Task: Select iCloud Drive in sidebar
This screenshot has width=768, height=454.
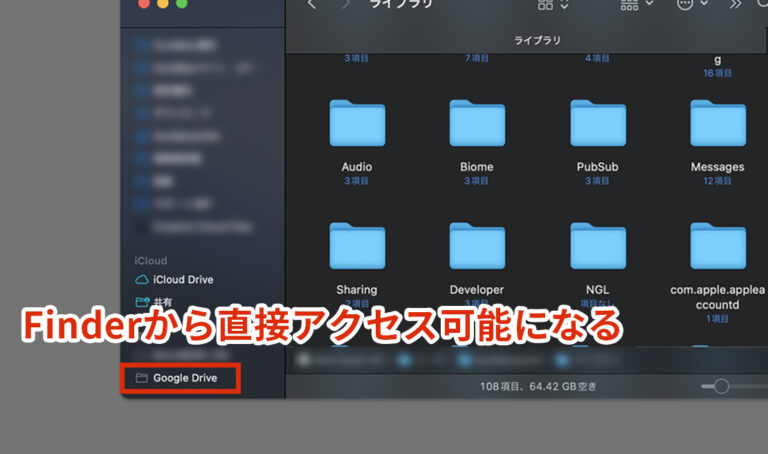Action: (175, 280)
